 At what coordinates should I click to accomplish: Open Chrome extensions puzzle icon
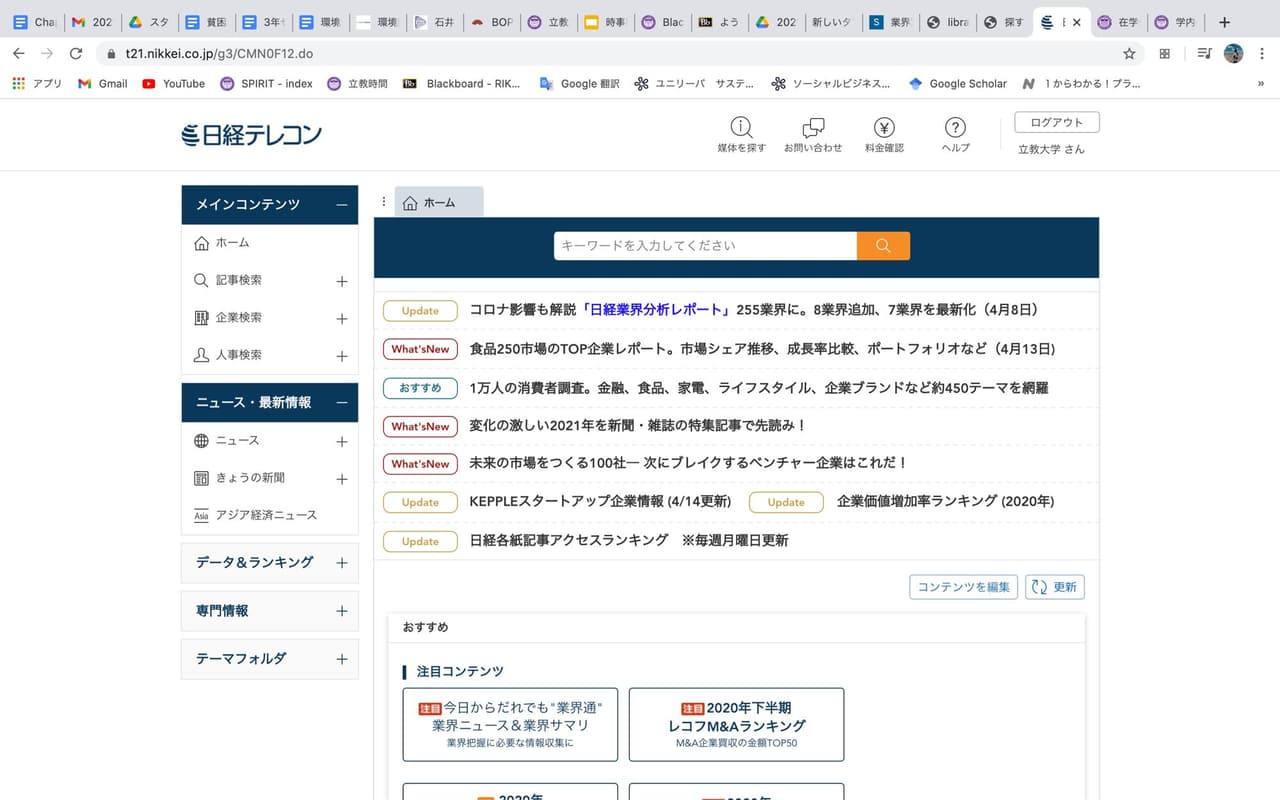coord(1164,53)
